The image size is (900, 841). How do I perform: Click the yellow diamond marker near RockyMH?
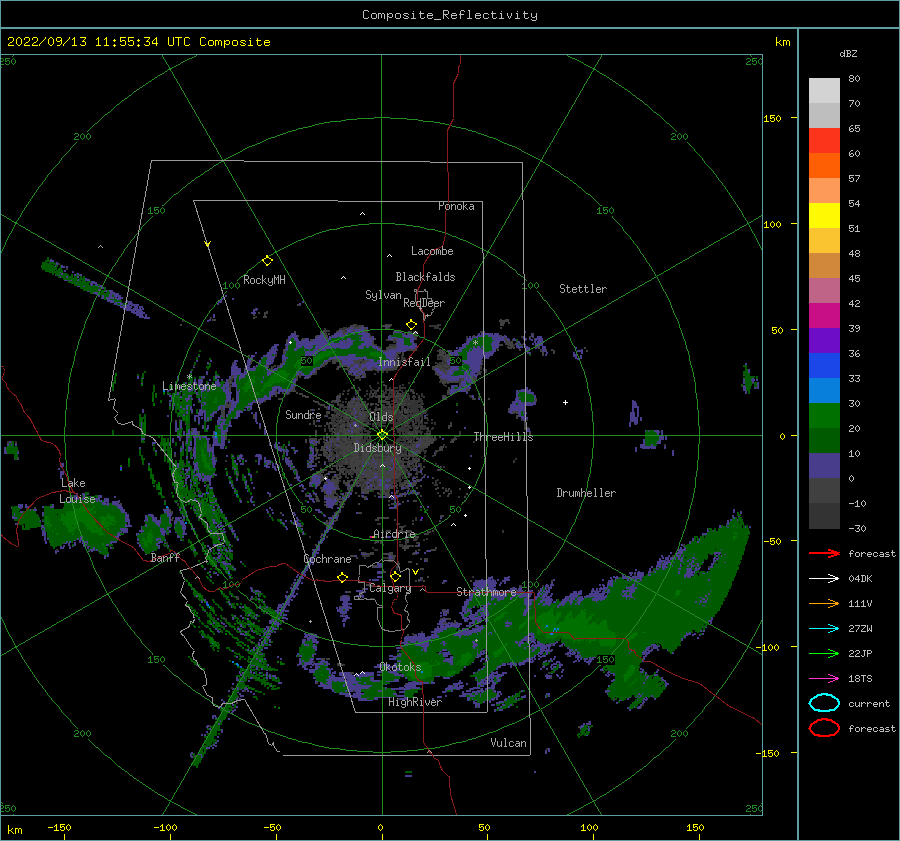pyautogui.click(x=267, y=261)
